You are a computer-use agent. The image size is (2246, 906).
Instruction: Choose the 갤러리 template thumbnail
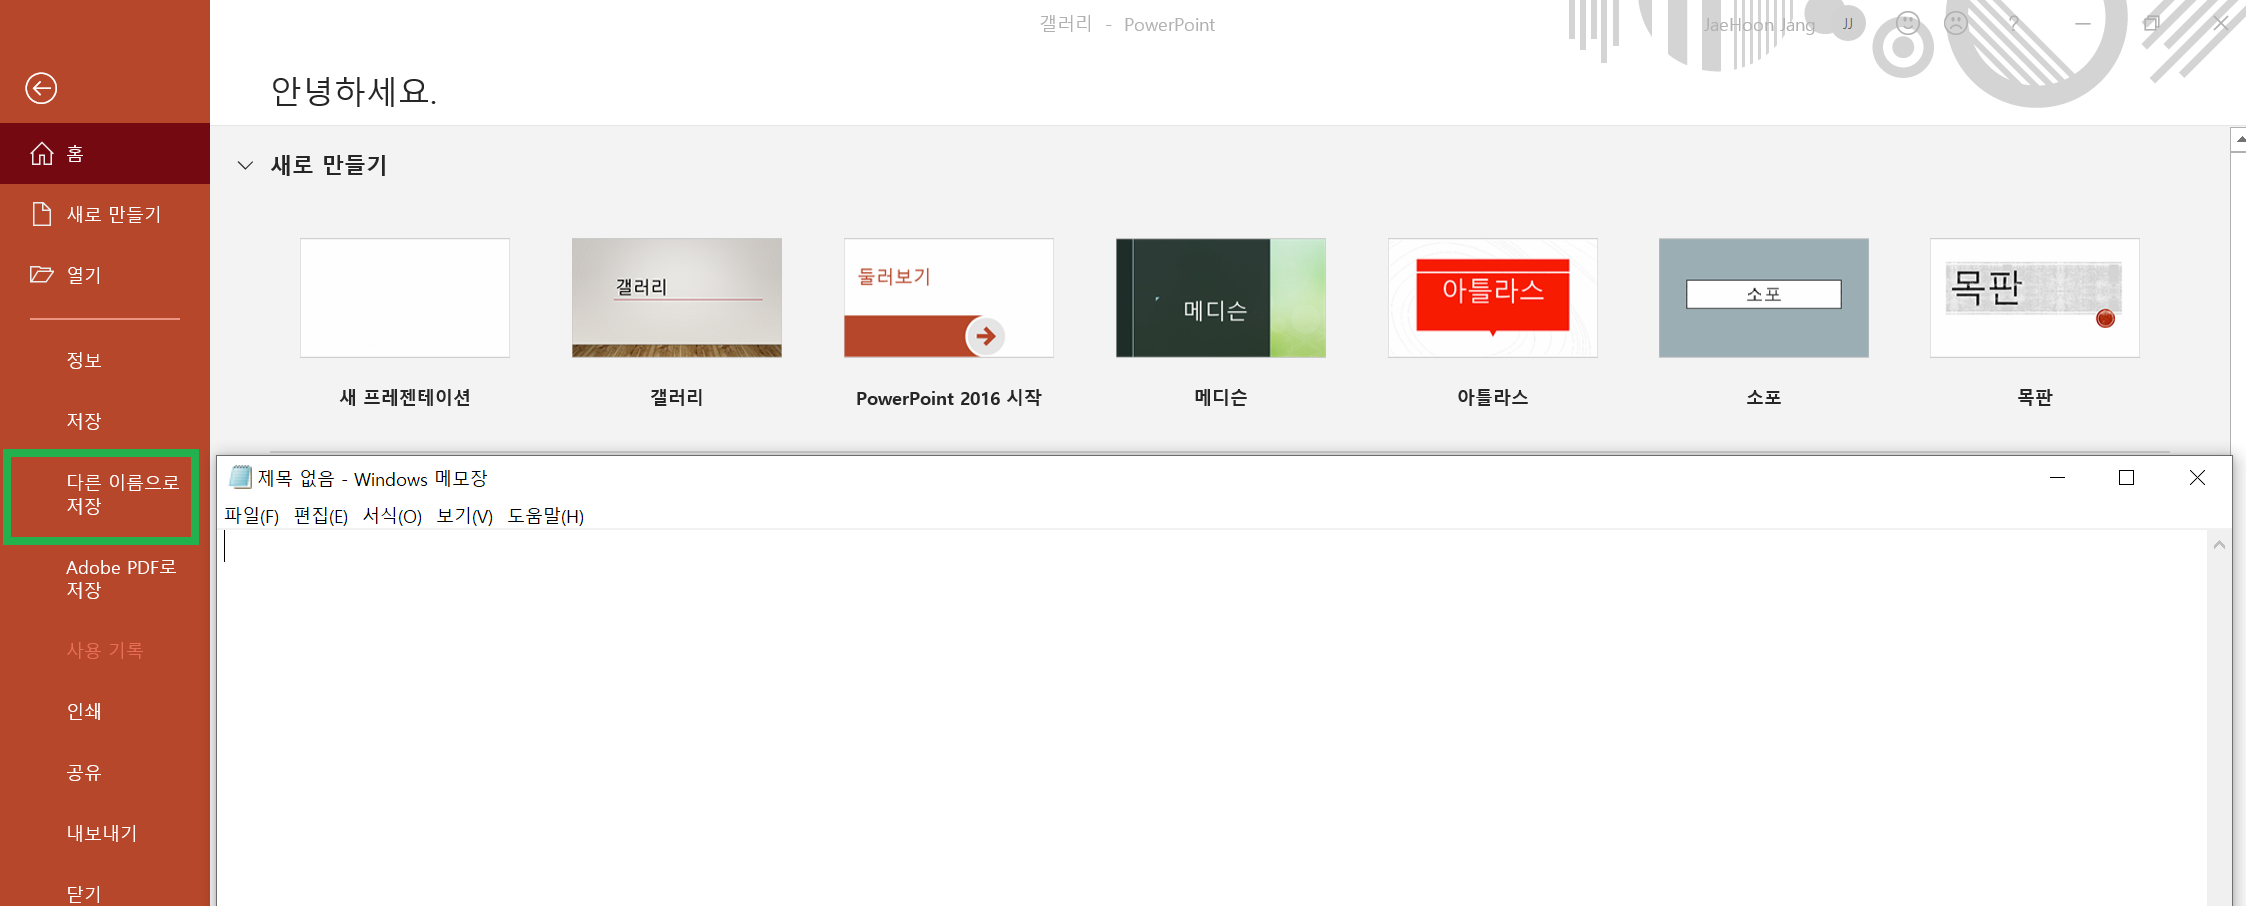pyautogui.click(x=677, y=298)
